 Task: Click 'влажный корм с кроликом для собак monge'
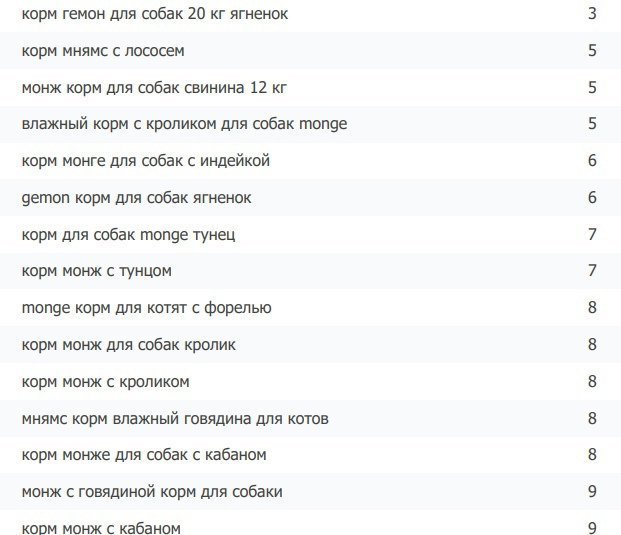tap(184, 124)
